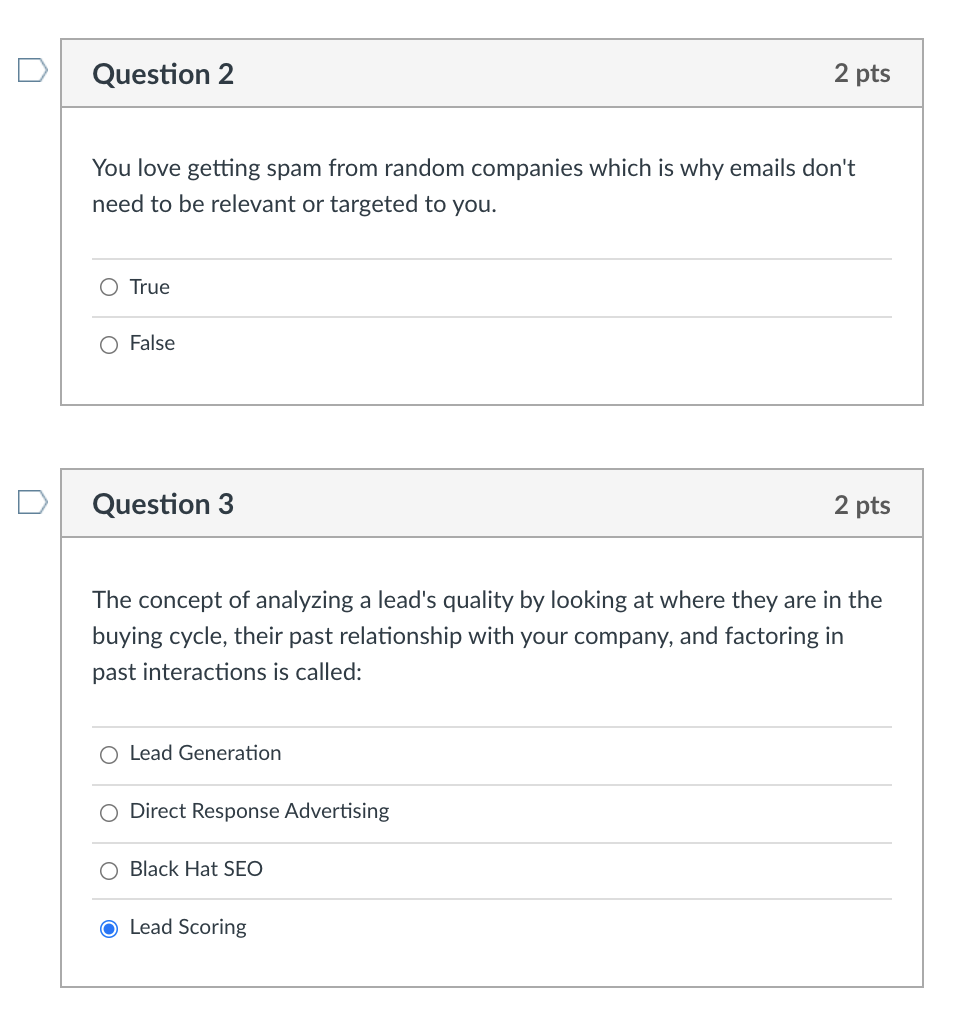Click the Black Hat SEO answer text
This screenshot has width=954, height=1018.
(195, 869)
